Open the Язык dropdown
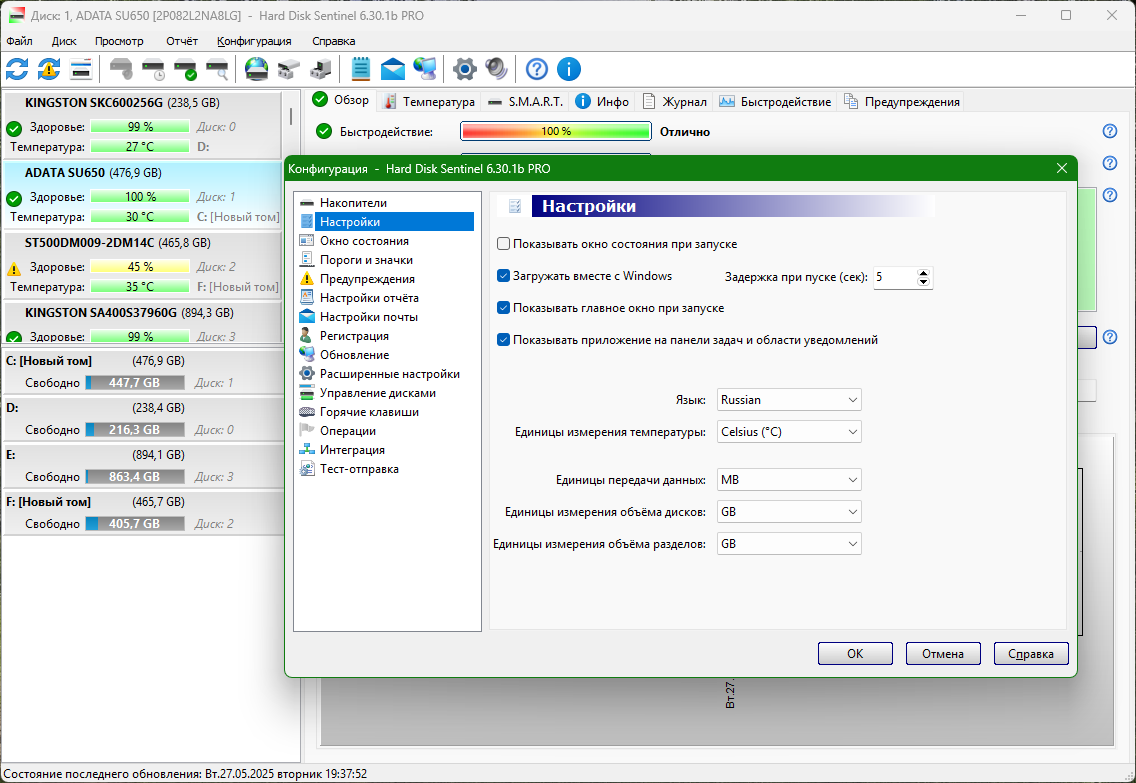Image resolution: width=1136 pixels, height=783 pixels. pyautogui.click(x=789, y=400)
